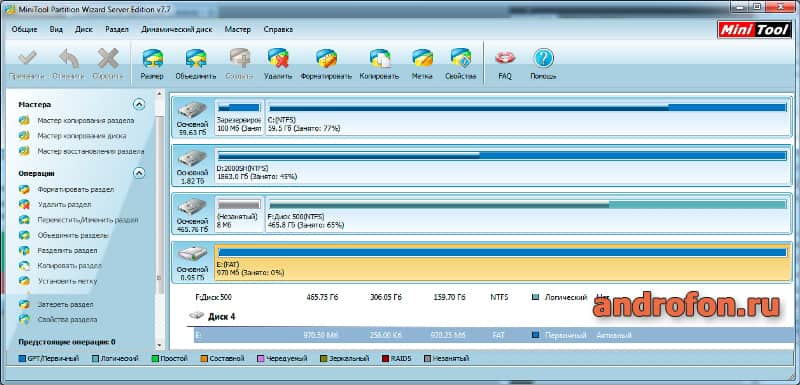Click the Незанятый legend swatch
Image resolution: width=800 pixels, height=385 pixels.
428,358
